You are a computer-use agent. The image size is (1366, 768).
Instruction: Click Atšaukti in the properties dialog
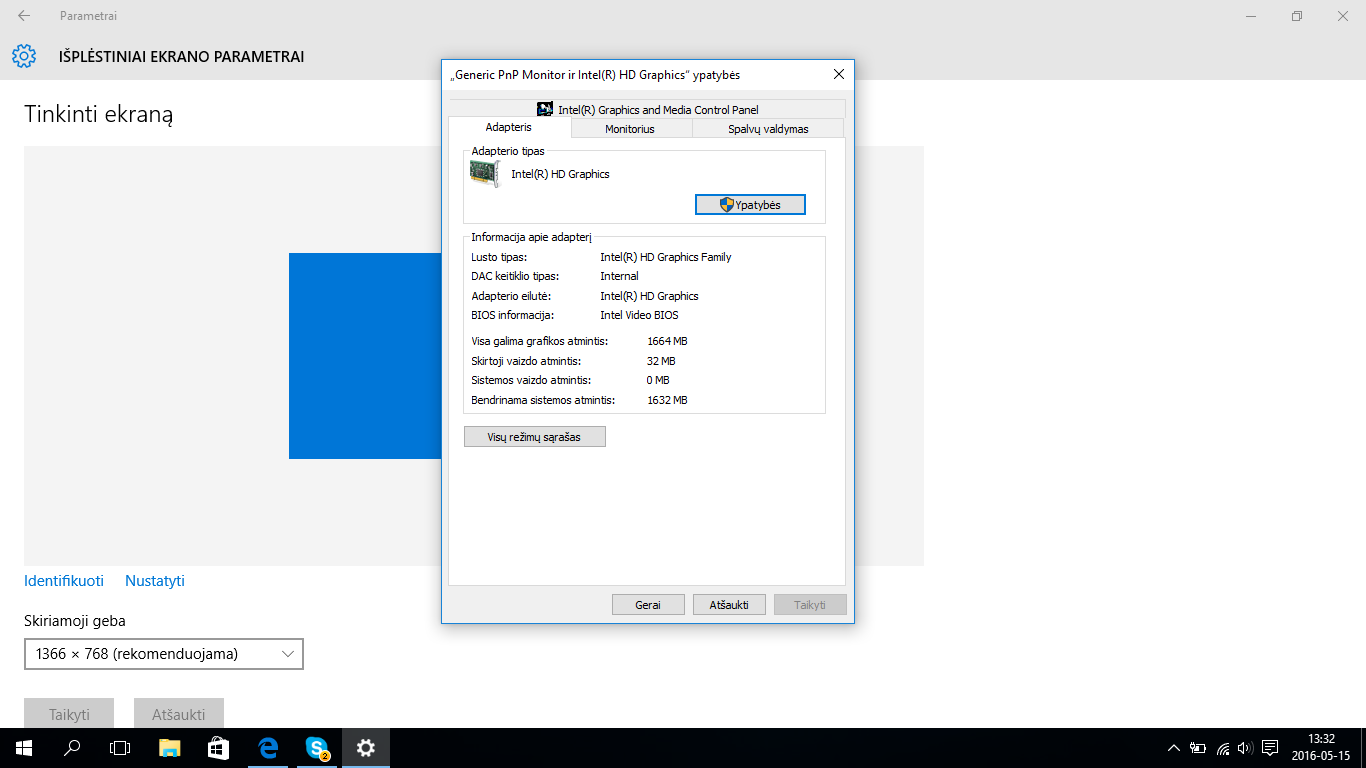(x=729, y=605)
